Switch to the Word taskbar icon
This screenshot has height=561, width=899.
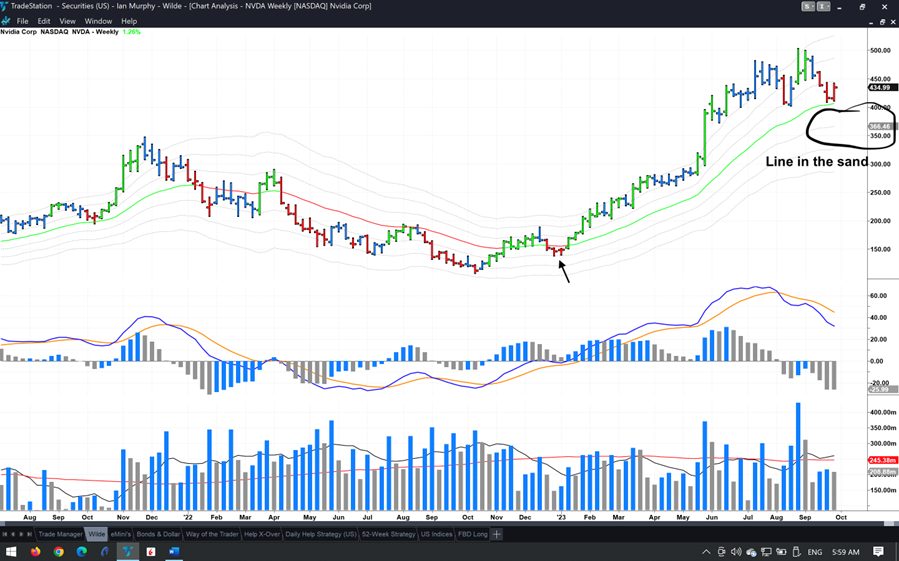tap(174, 551)
